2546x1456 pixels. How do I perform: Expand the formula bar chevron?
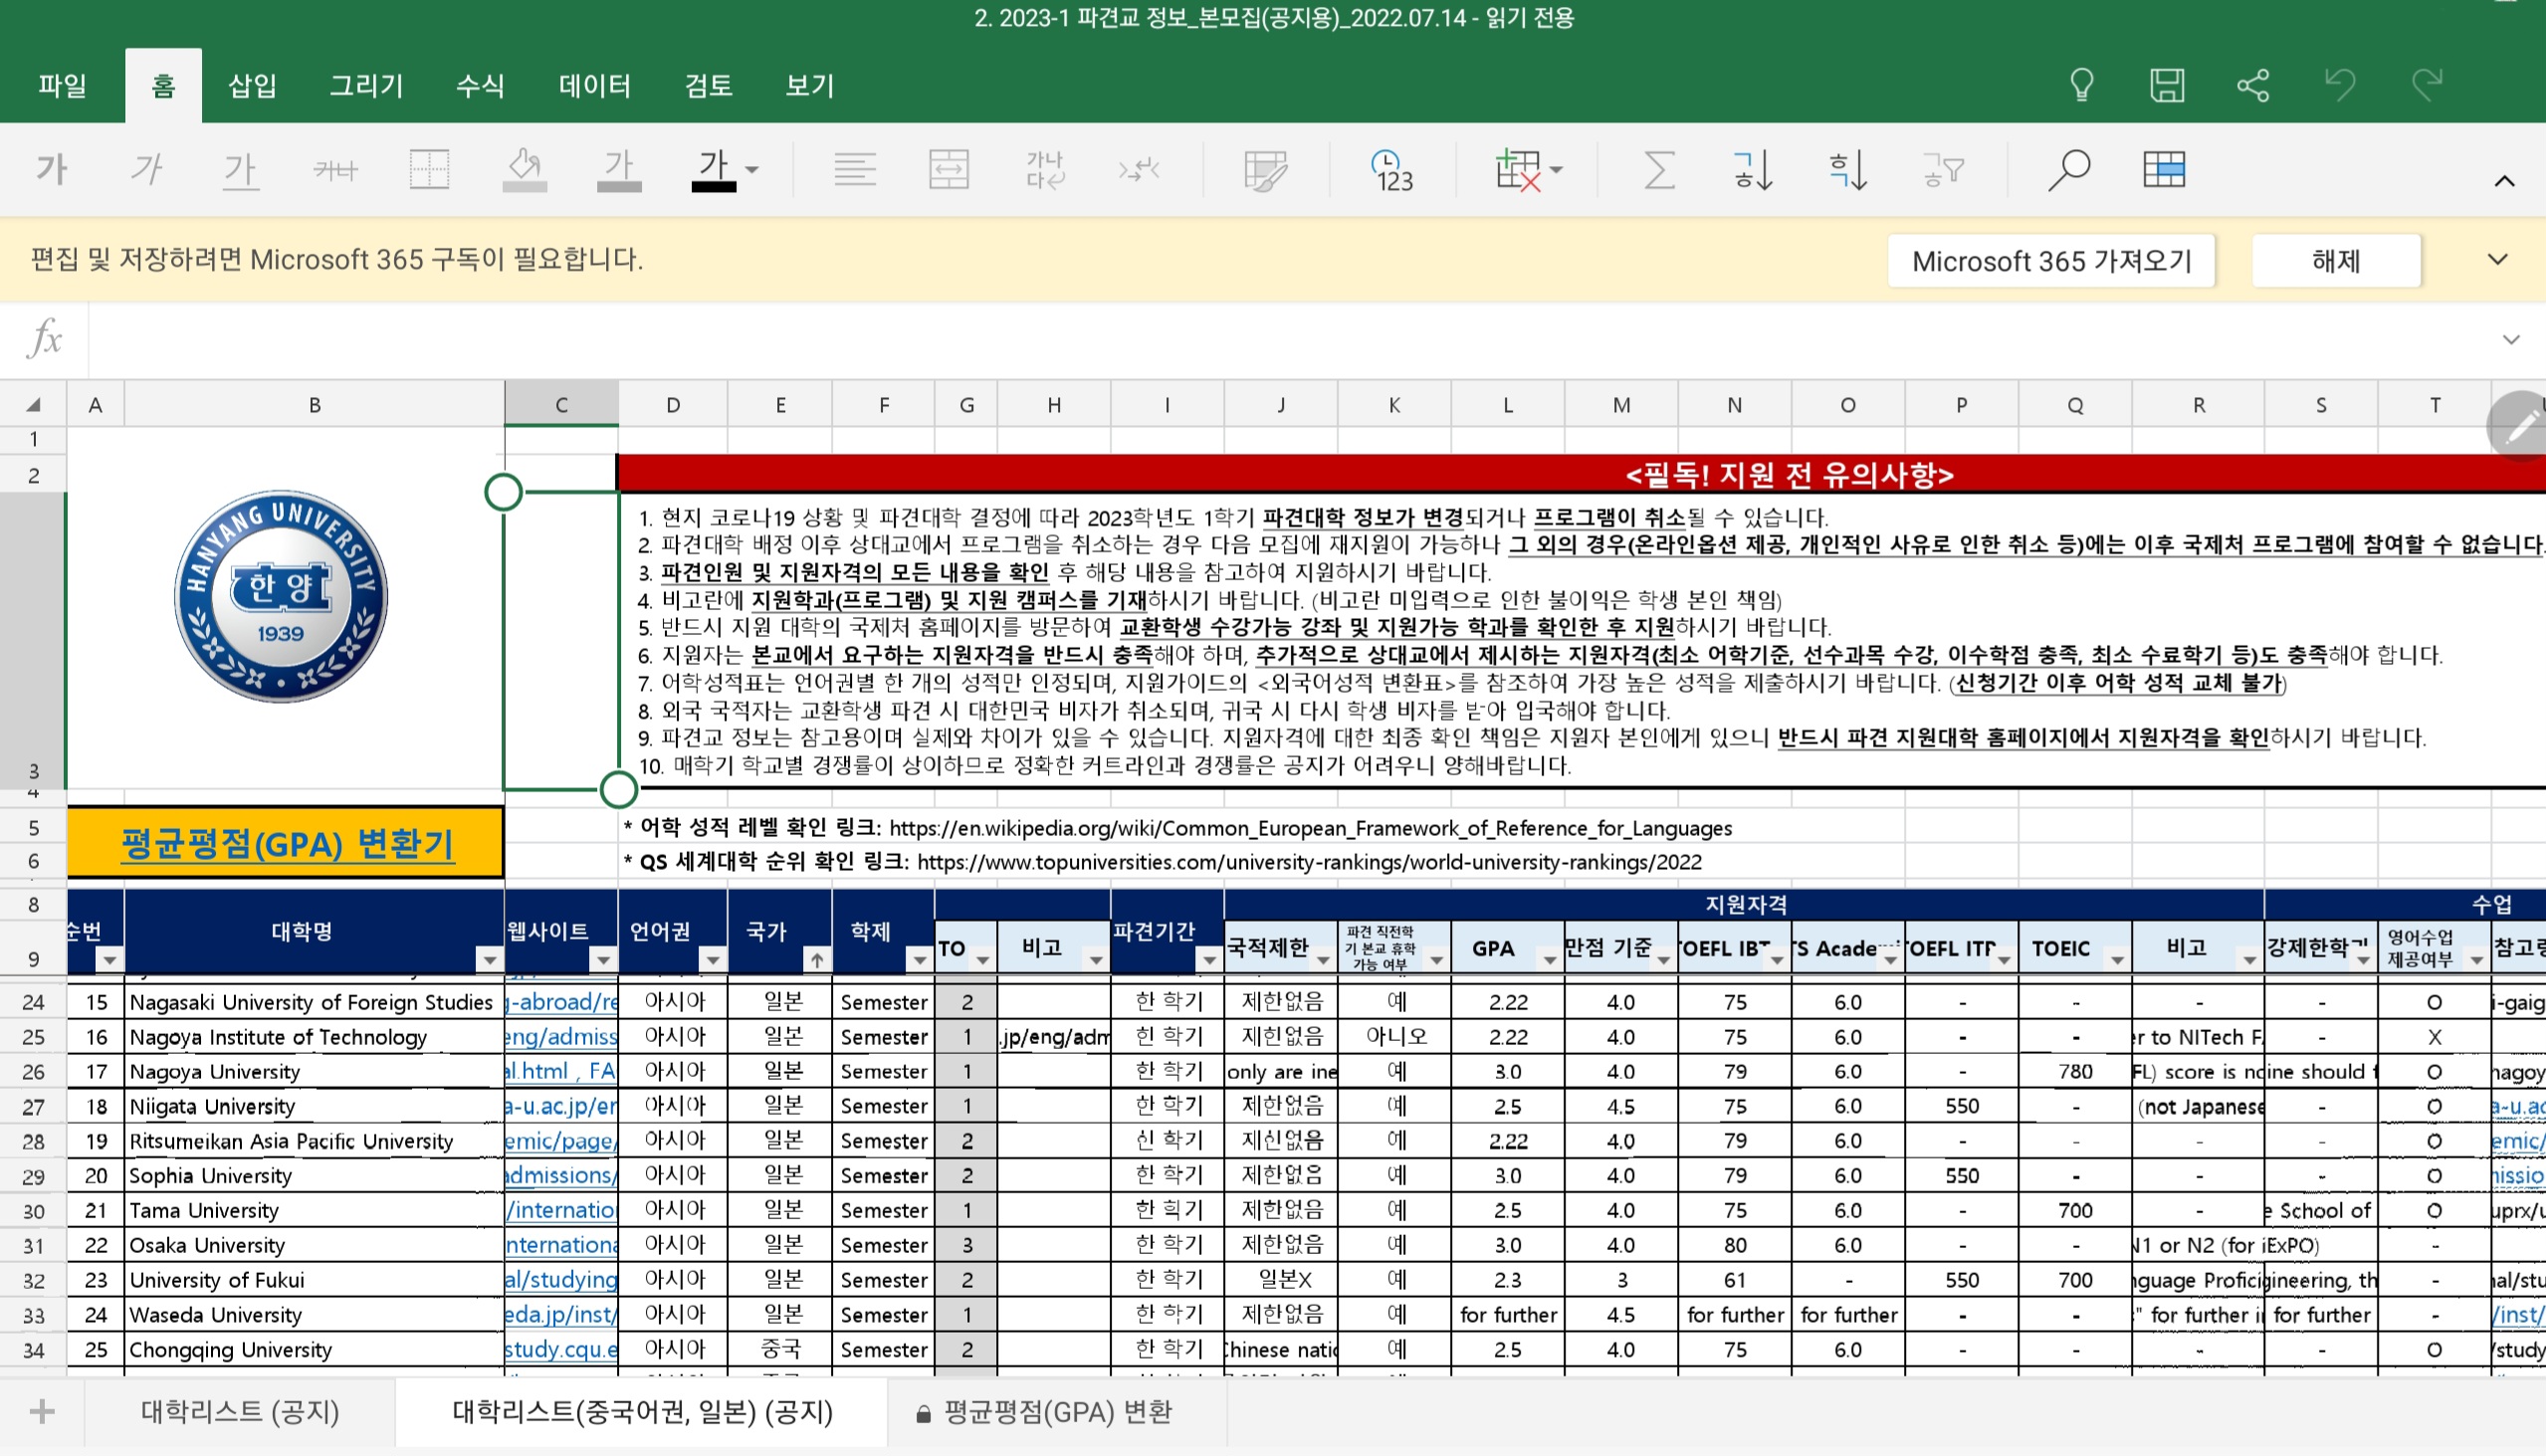(2510, 340)
